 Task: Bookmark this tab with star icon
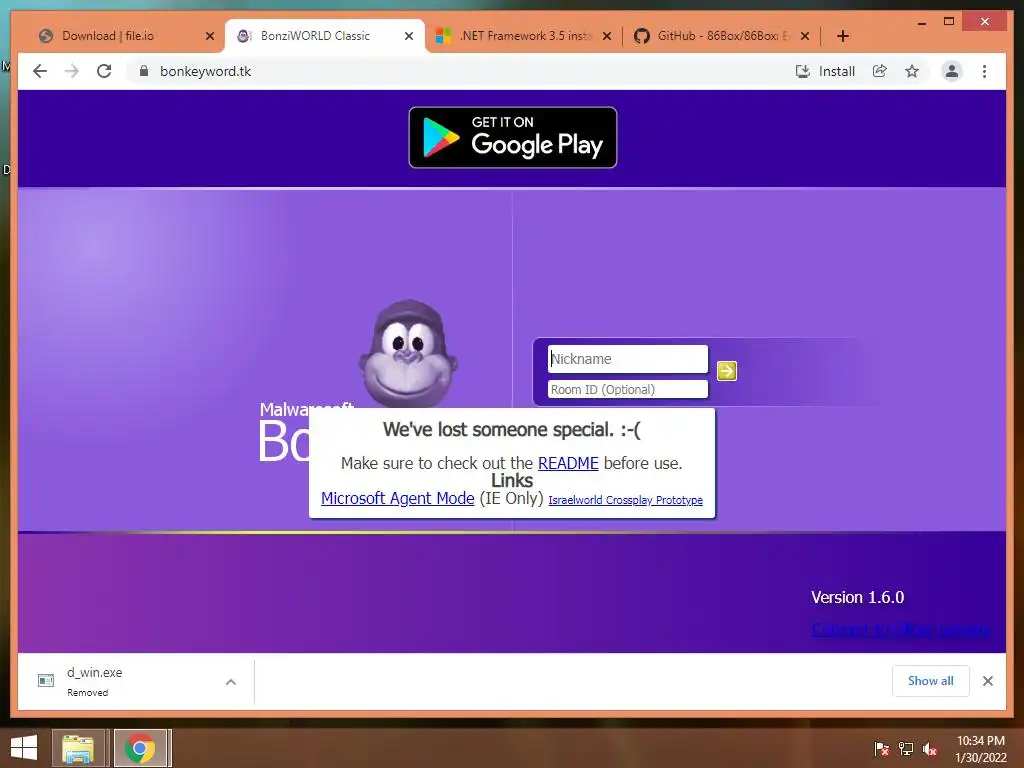click(x=912, y=71)
